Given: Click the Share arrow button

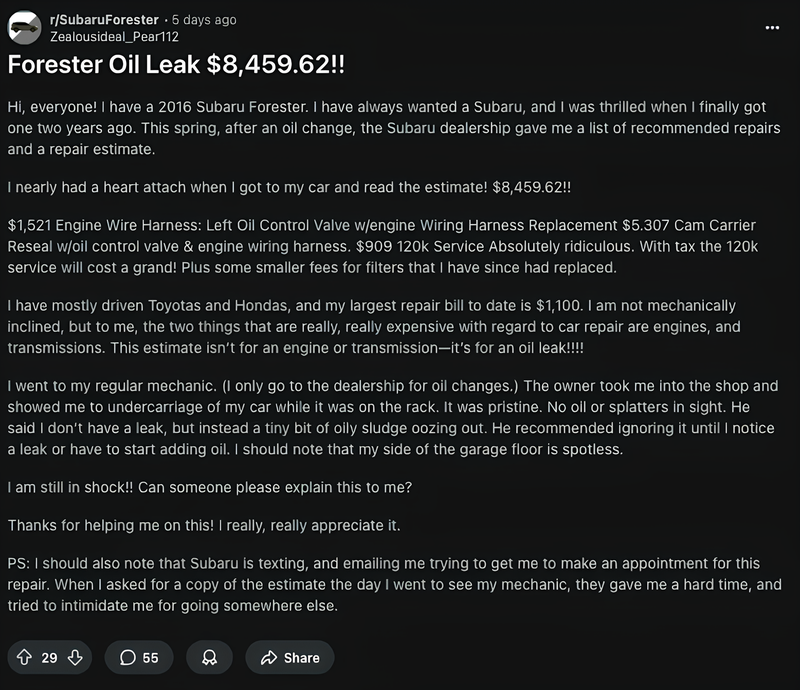Looking at the screenshot, I should coord(289,657).
